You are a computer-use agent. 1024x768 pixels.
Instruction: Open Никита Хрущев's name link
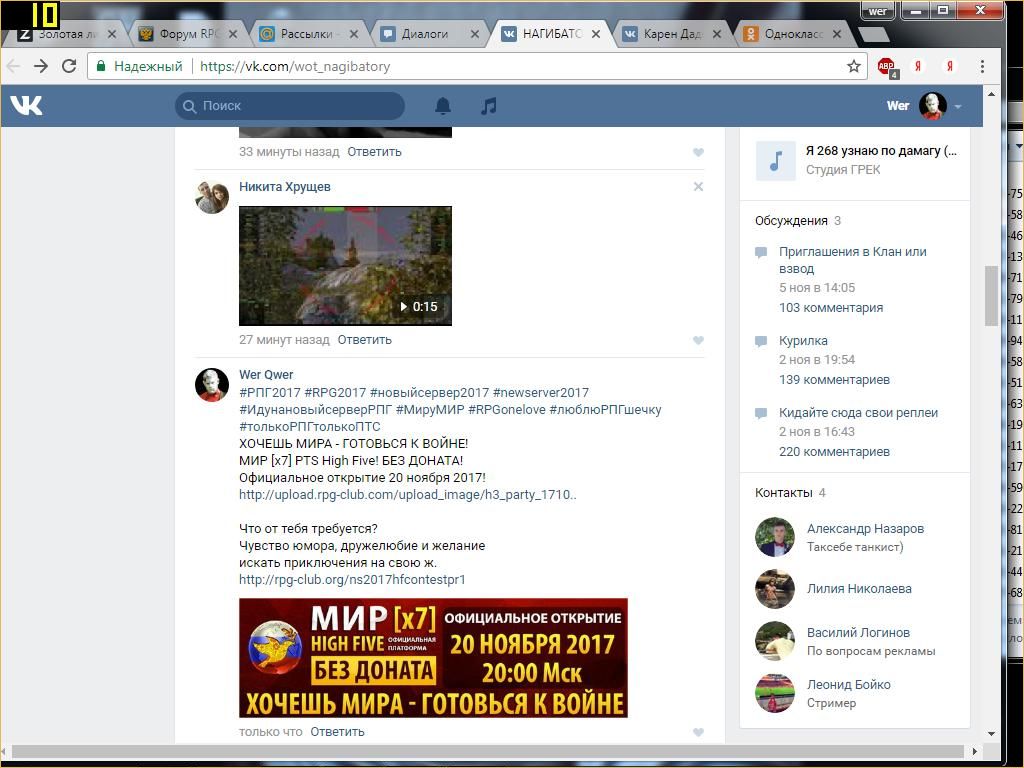285,187
